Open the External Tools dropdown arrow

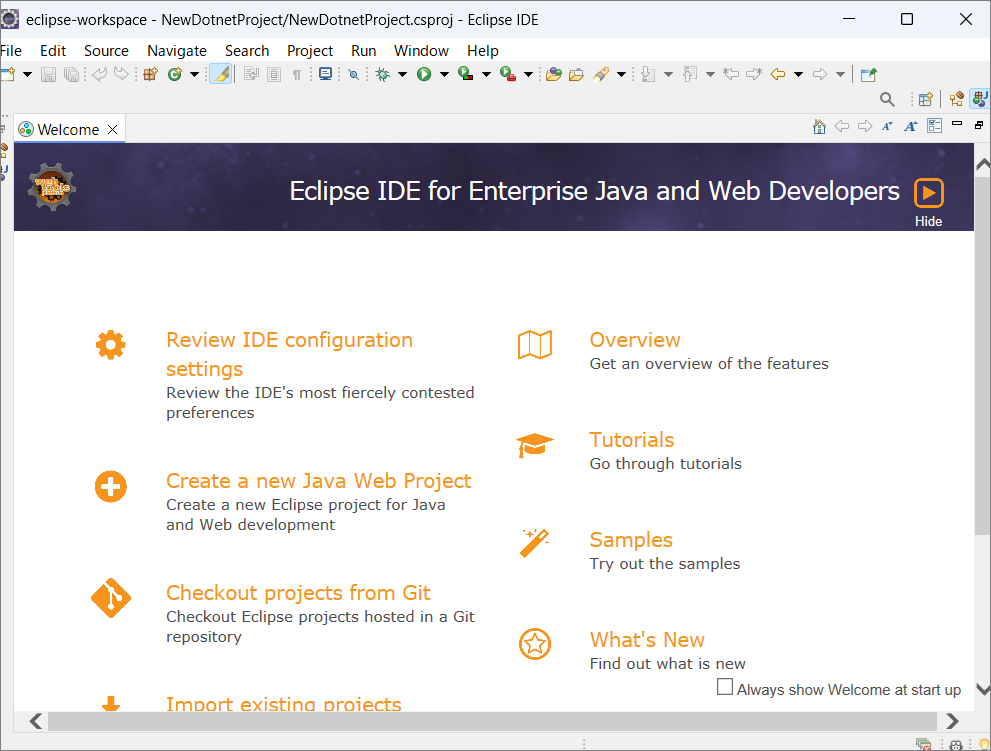click(x=528, y=75)
